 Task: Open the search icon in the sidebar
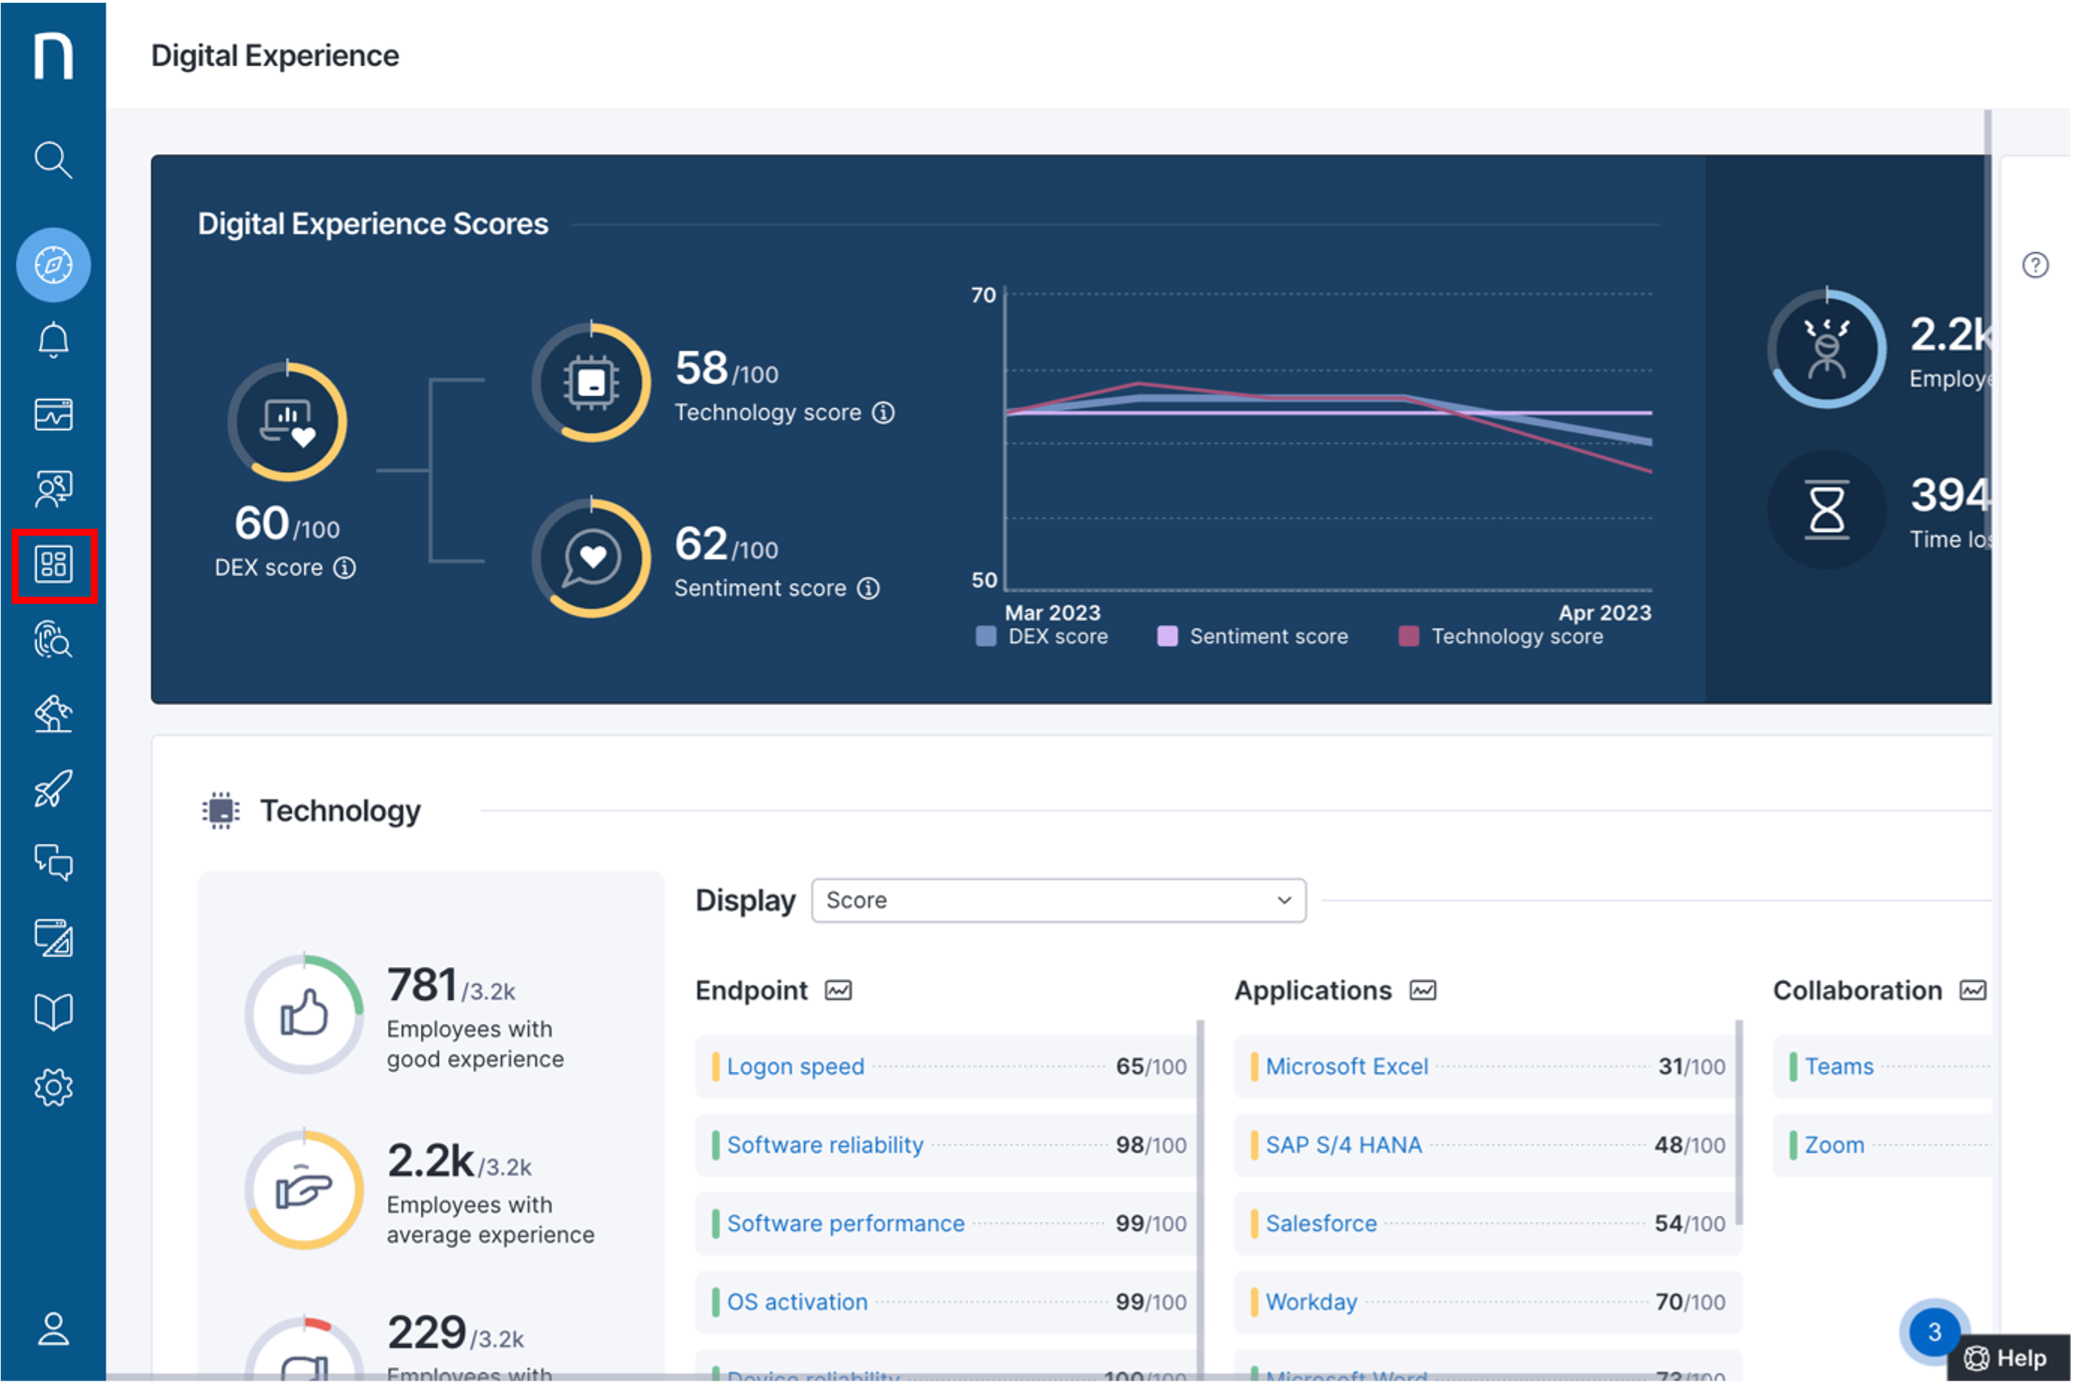tap(53, 160)
